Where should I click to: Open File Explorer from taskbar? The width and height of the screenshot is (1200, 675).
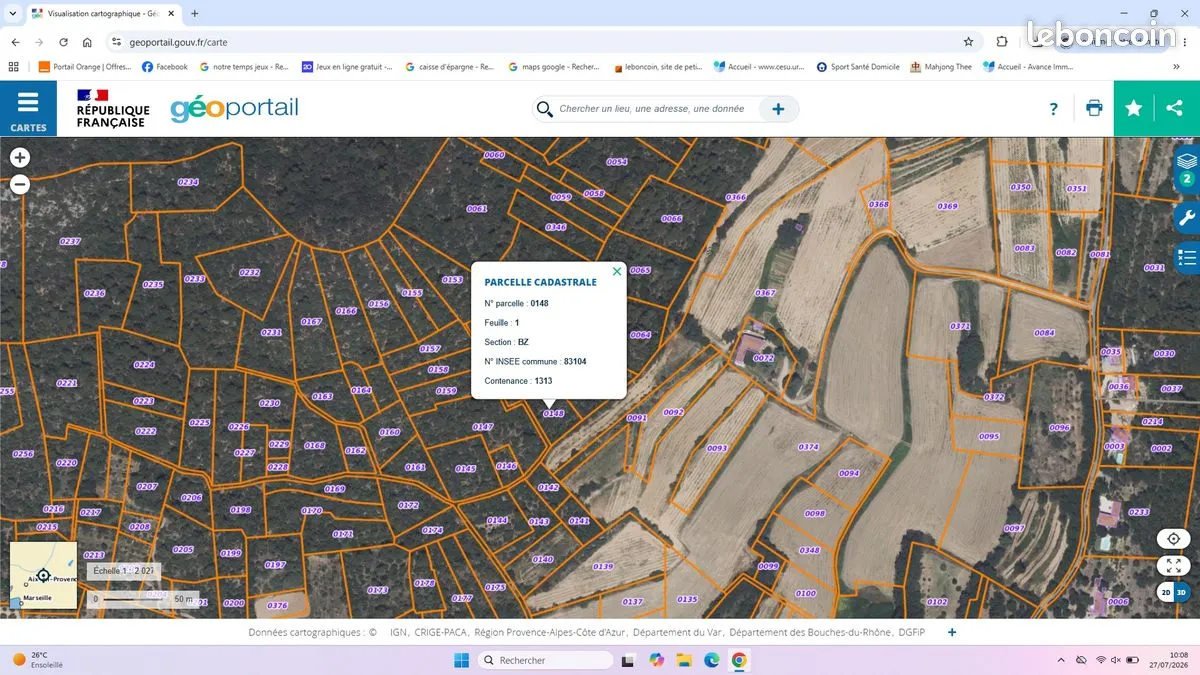(x=684, y=660)
